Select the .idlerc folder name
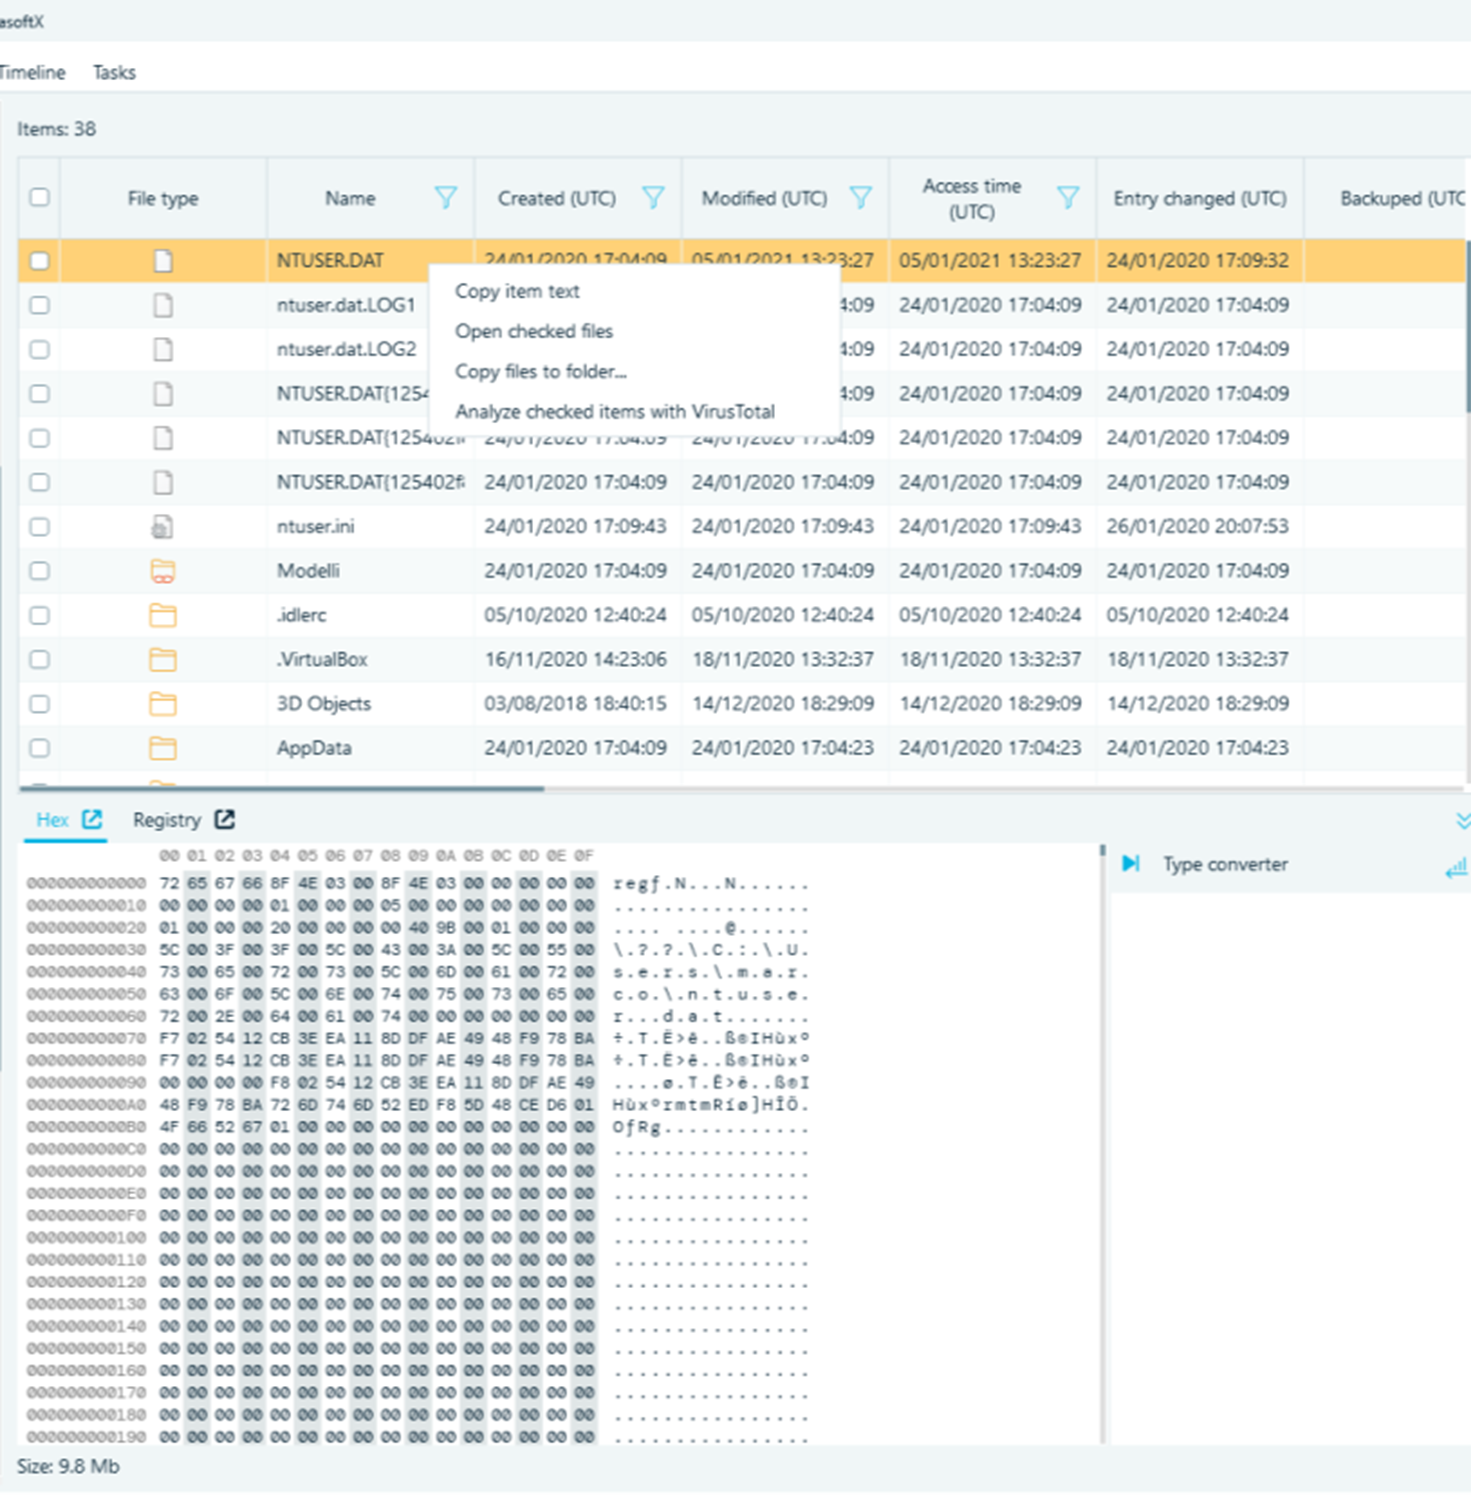Viewport: 1471px width, 1495px height. click(302, 615)
